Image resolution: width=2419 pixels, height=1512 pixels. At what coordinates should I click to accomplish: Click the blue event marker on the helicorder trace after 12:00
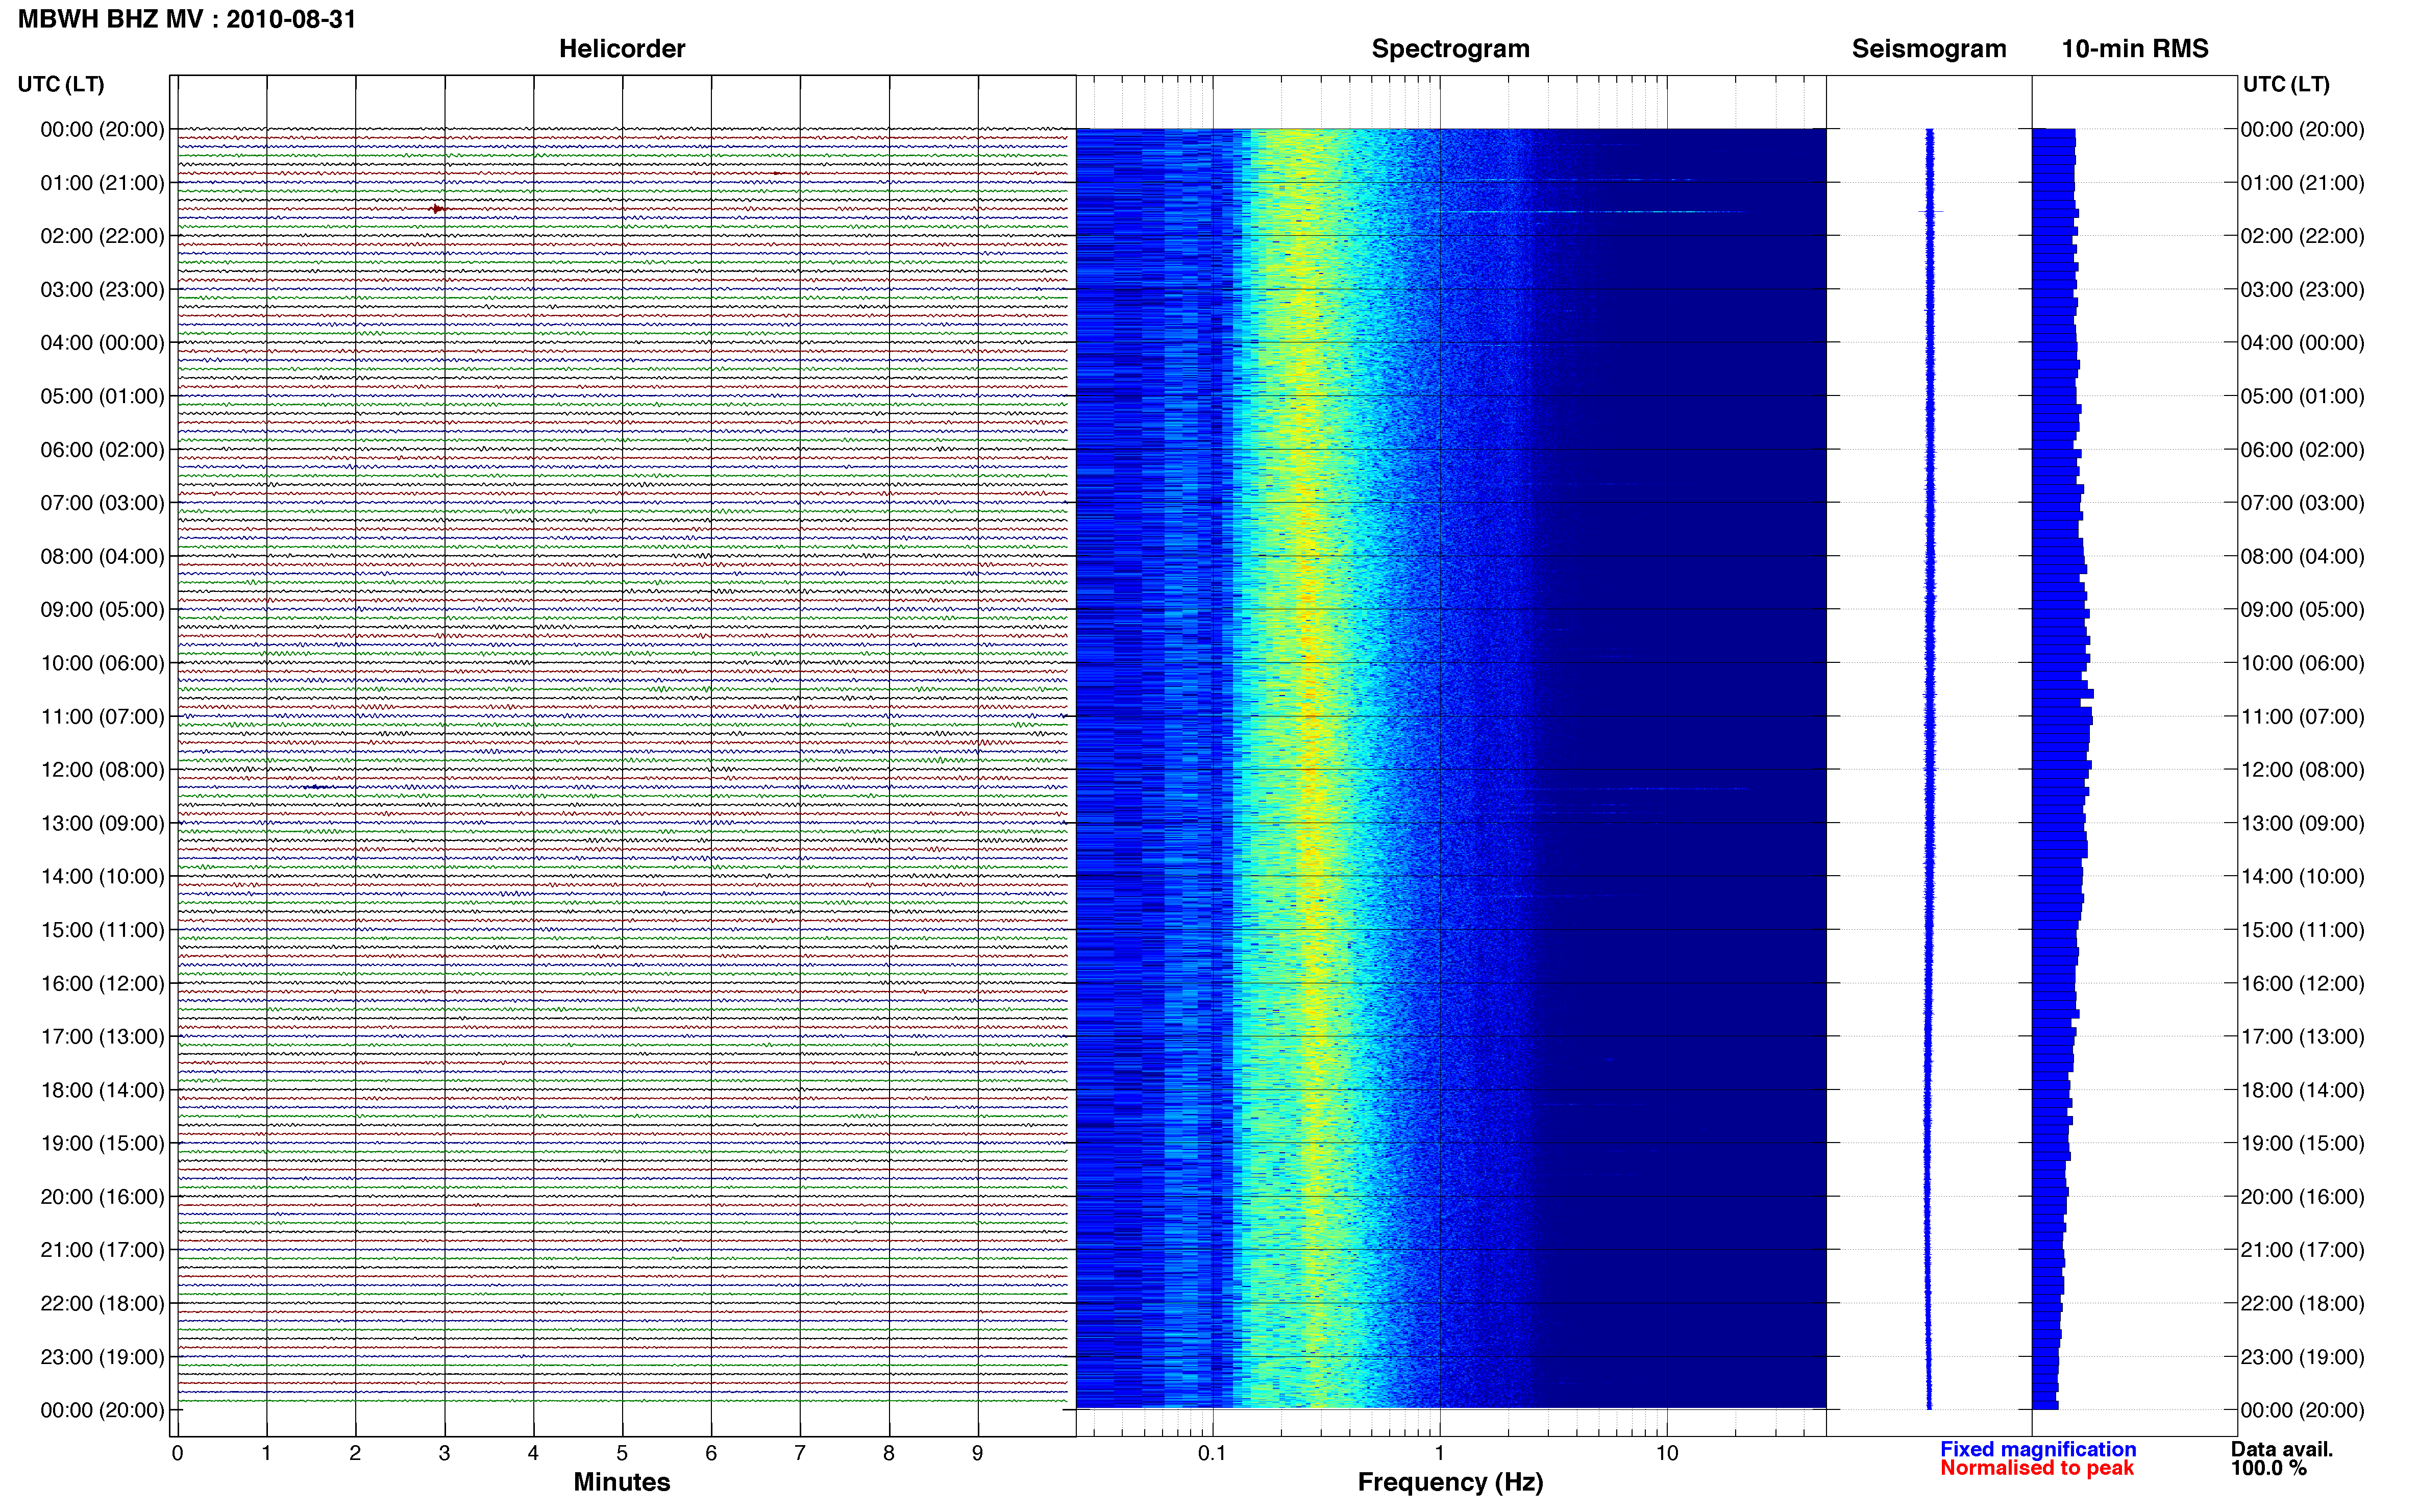click(316, 787)
